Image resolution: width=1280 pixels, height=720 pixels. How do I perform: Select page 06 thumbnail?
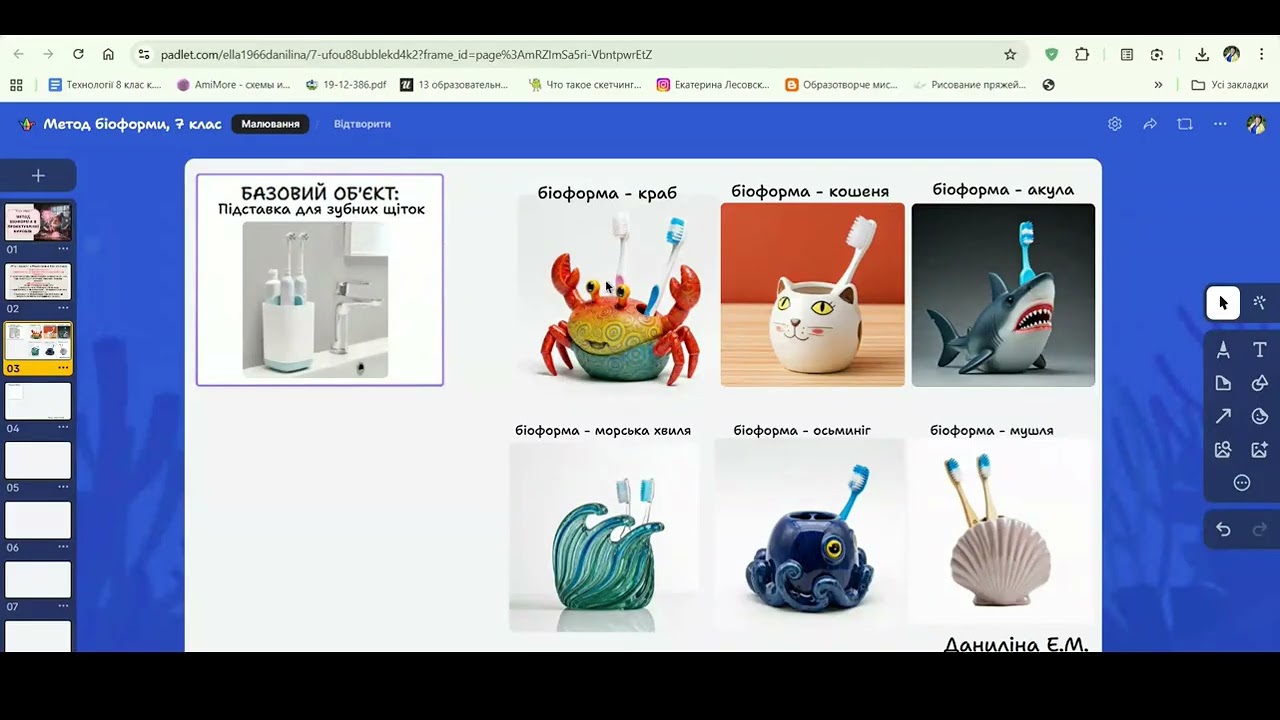point(38,520)
